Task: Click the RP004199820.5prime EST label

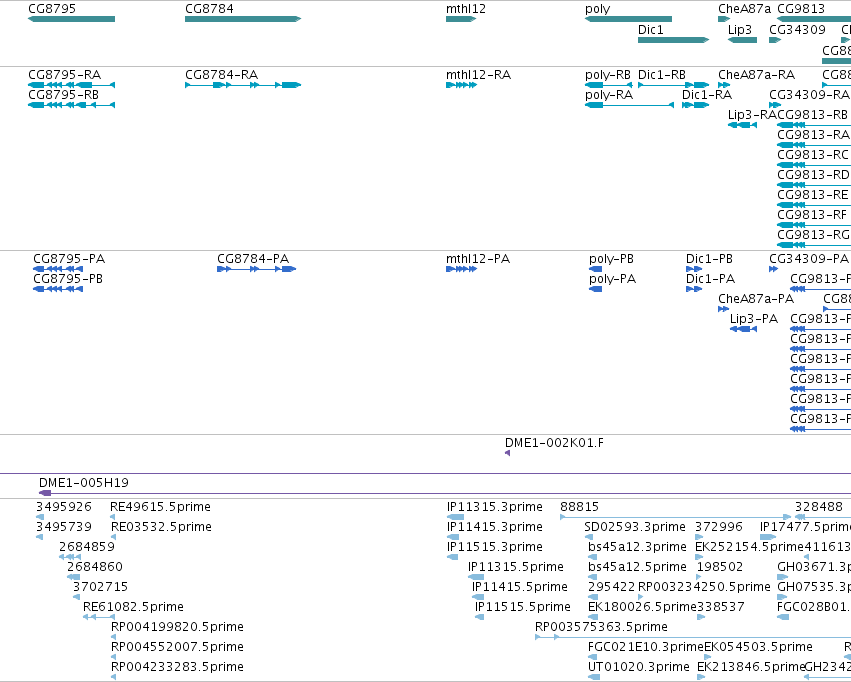Action: tap(177, 627)
